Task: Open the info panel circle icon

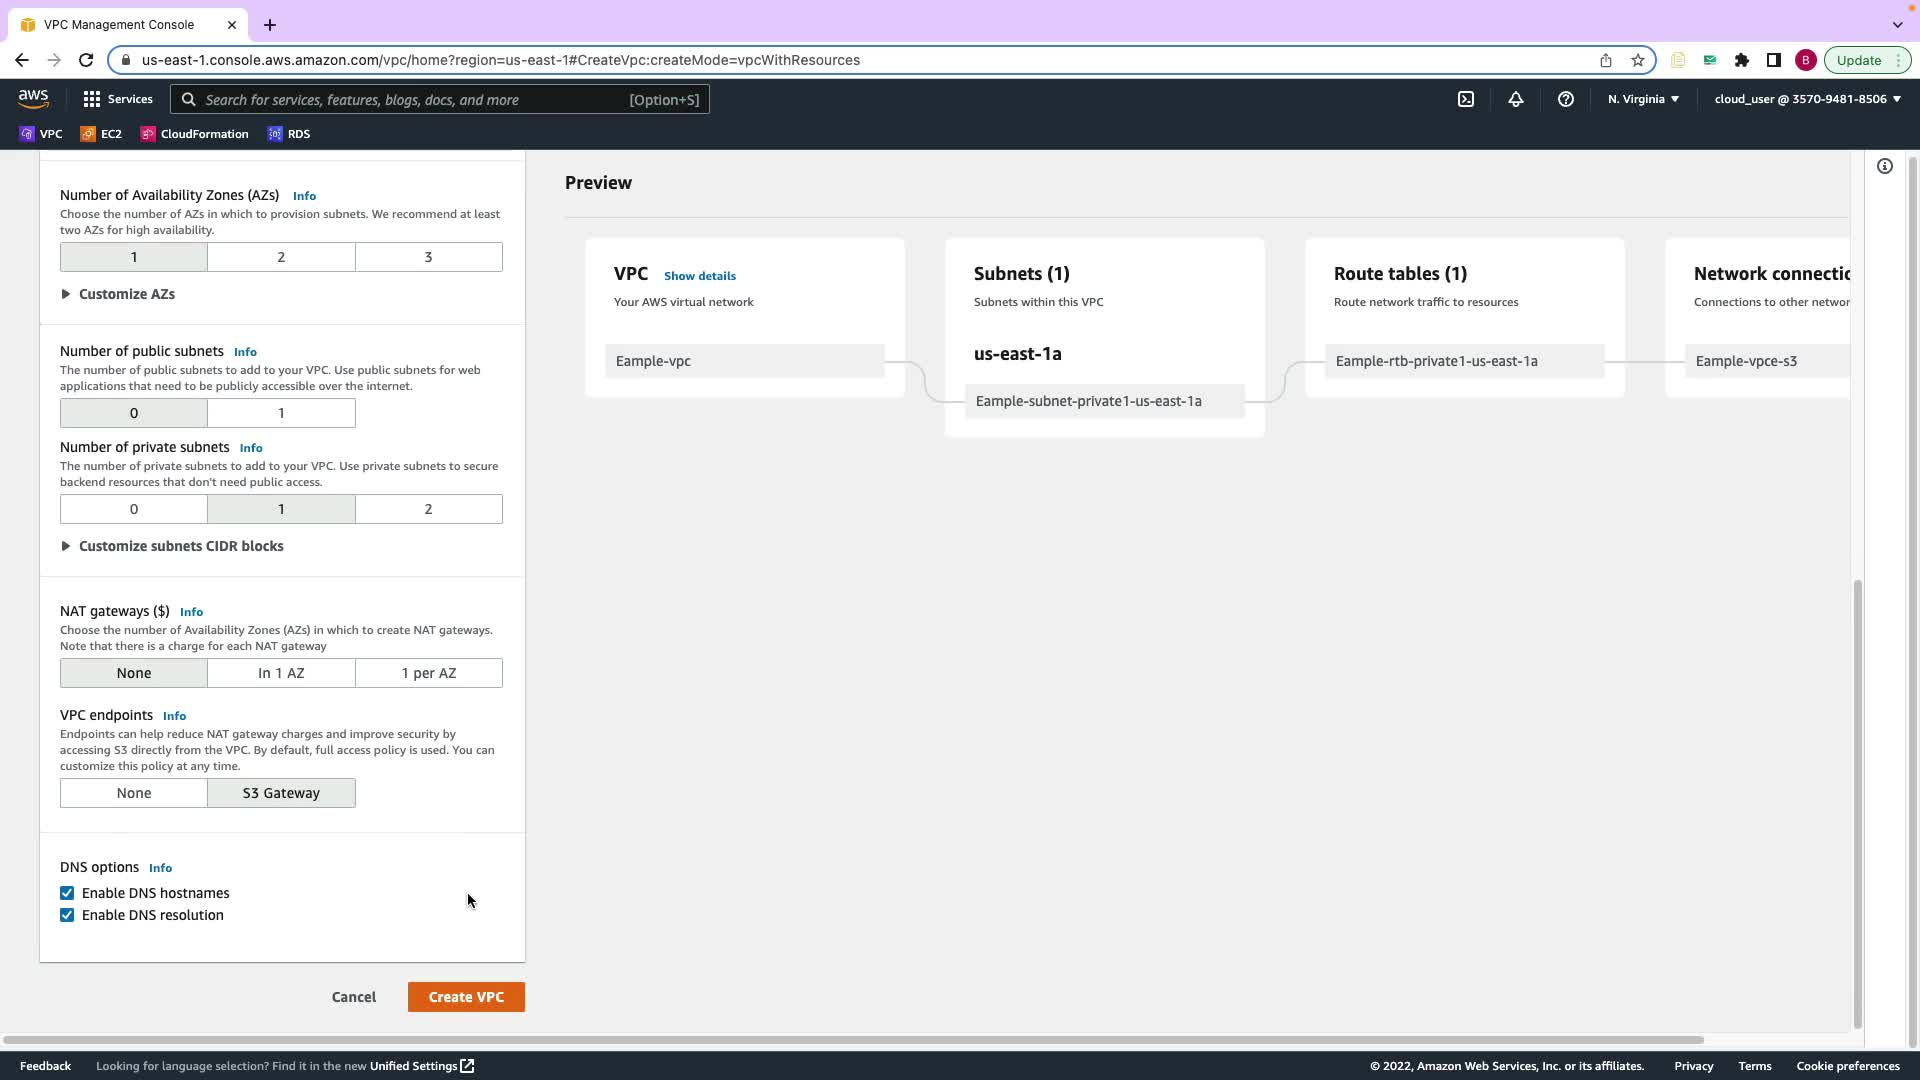Action: click(1885, 166)
